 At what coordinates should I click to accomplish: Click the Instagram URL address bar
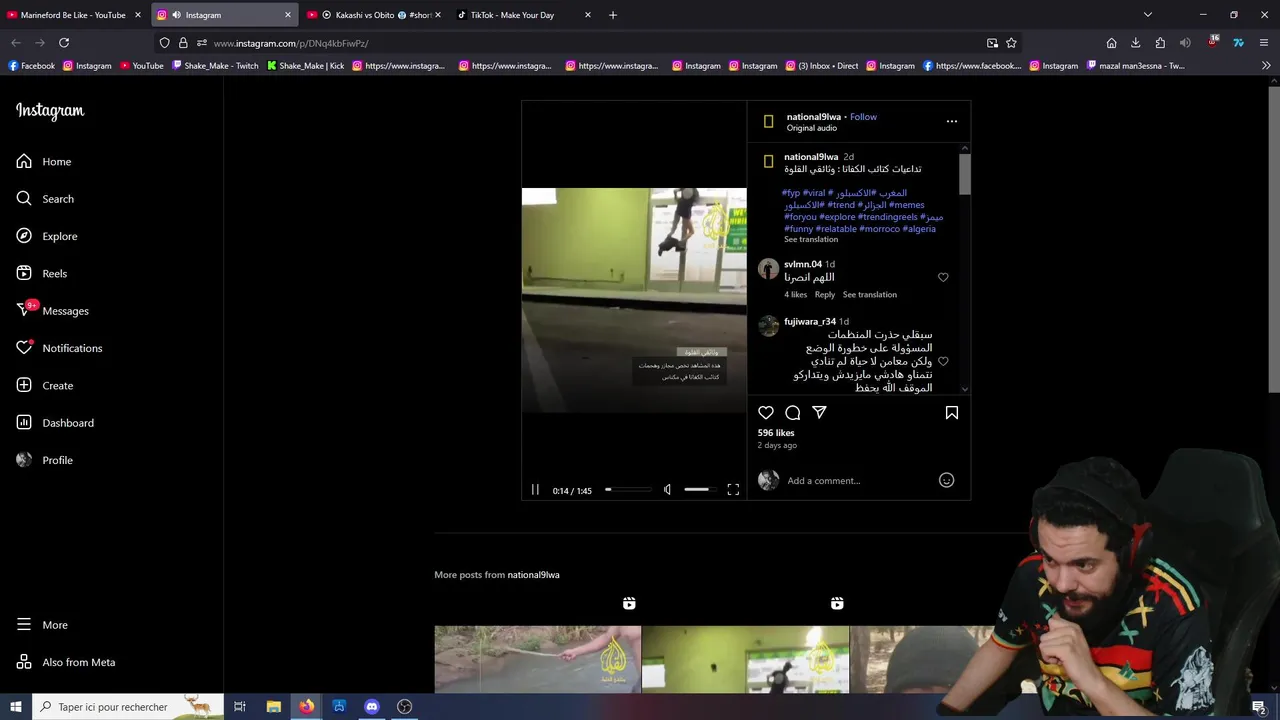pos(590,43)
